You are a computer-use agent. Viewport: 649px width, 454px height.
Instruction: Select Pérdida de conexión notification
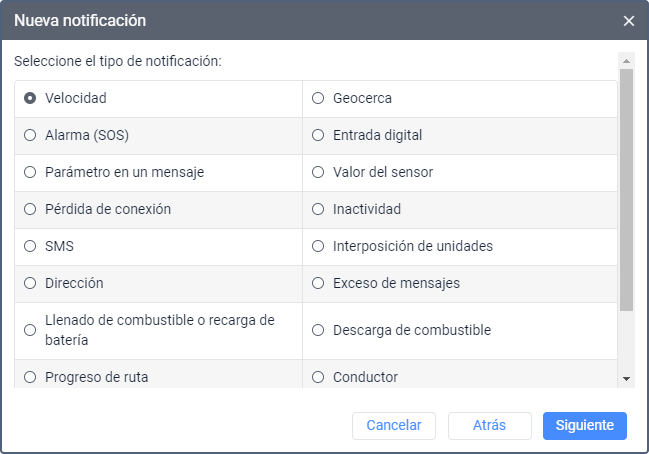coord(30,209)
